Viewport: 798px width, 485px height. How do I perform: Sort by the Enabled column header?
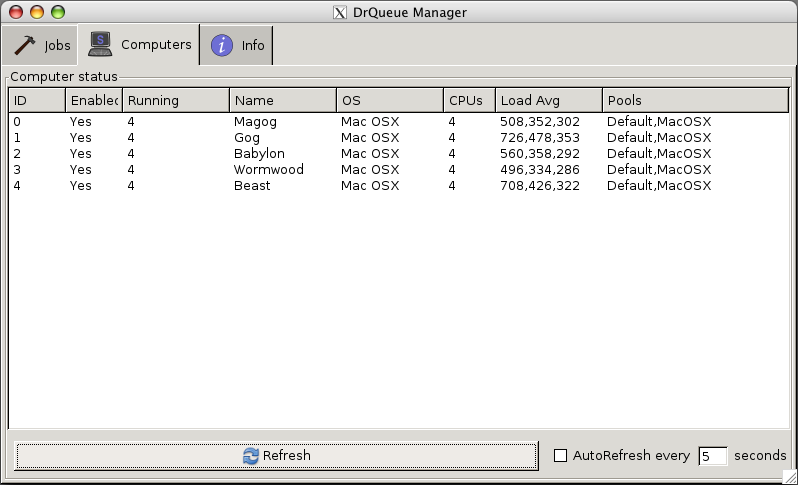pos(94,100)
